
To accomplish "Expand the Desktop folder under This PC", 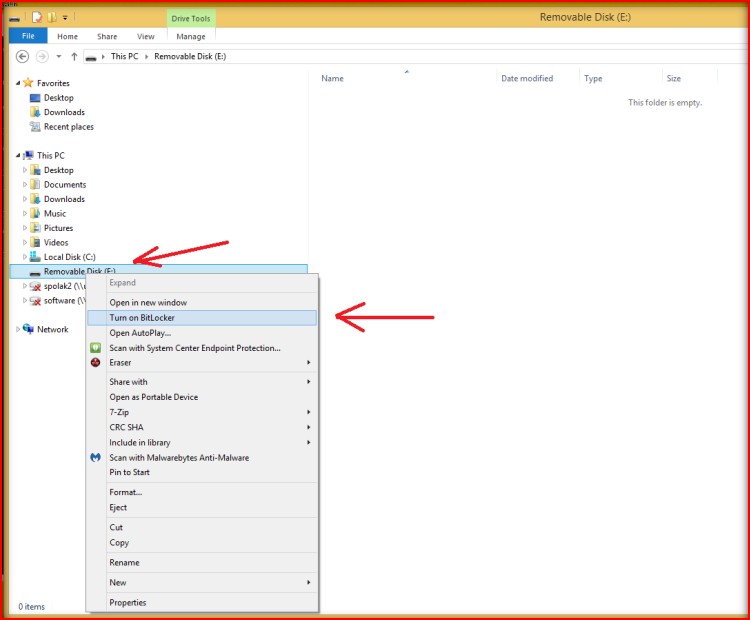I will click(x=25, y=170).
